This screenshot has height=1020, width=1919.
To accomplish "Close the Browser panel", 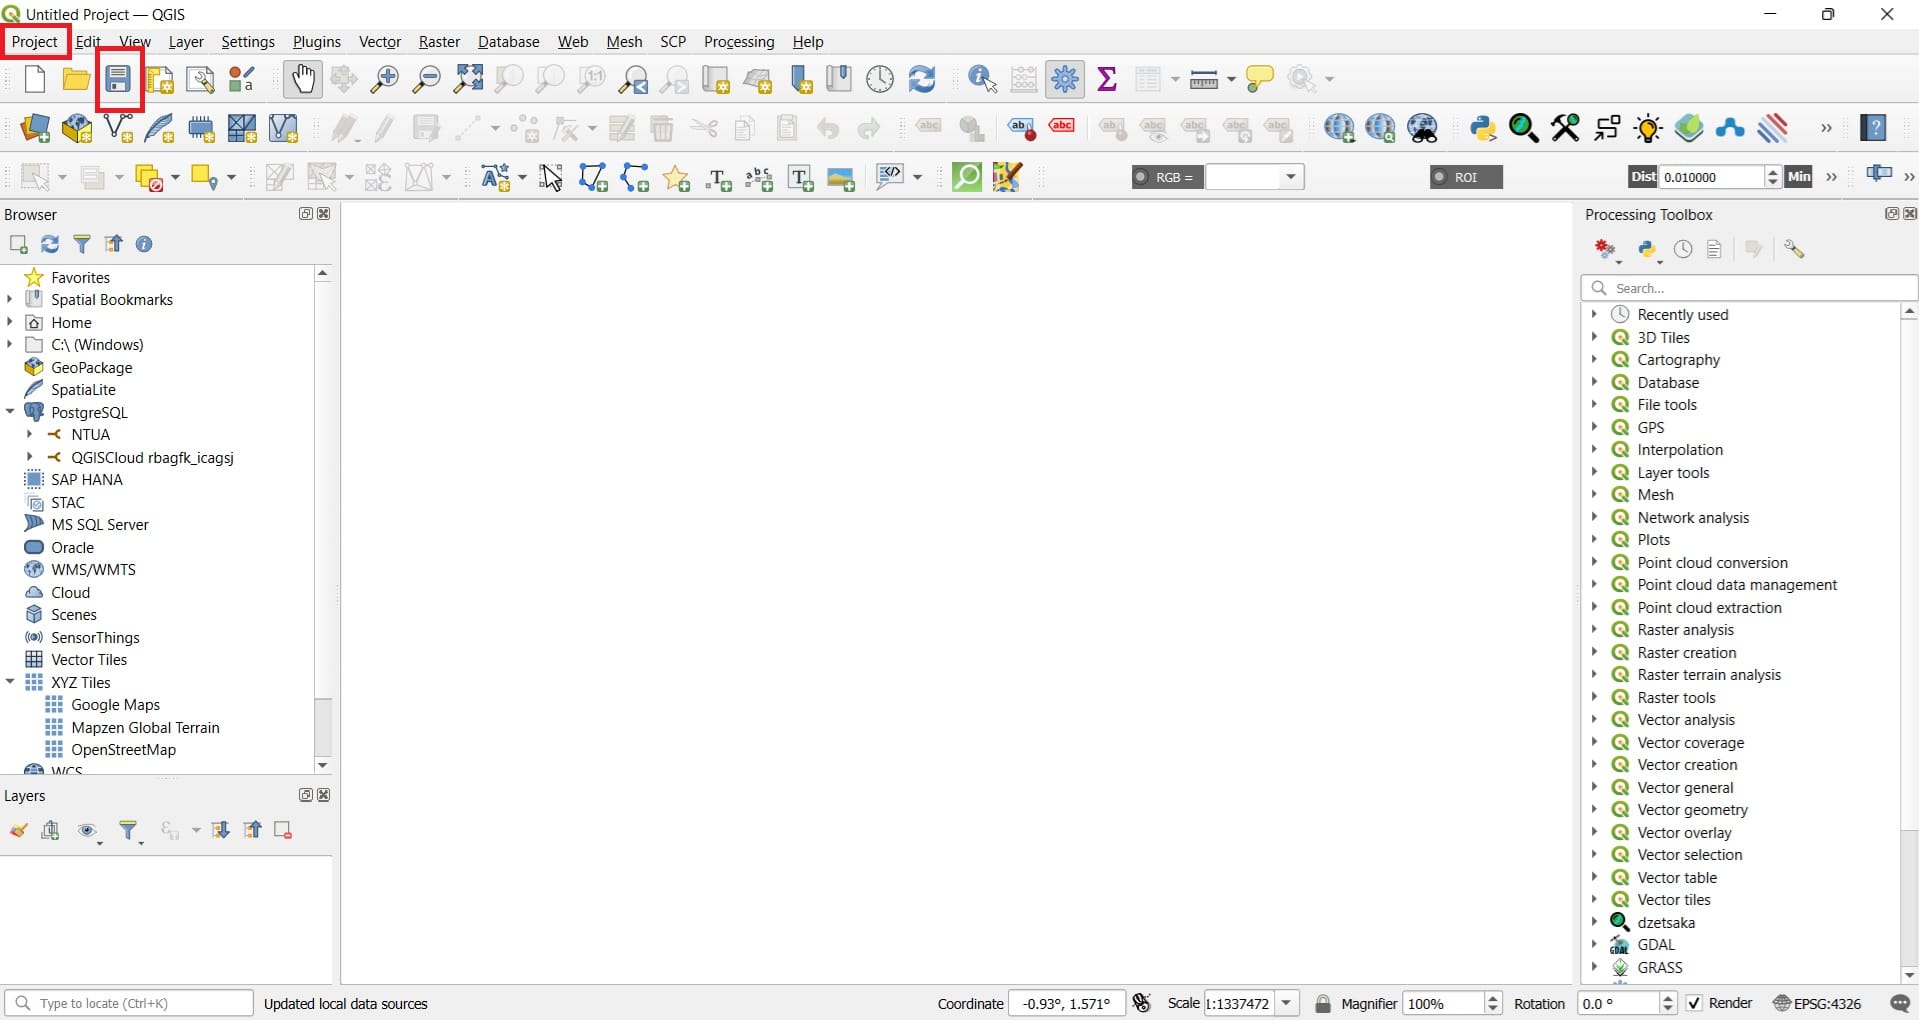I will 324,213.
